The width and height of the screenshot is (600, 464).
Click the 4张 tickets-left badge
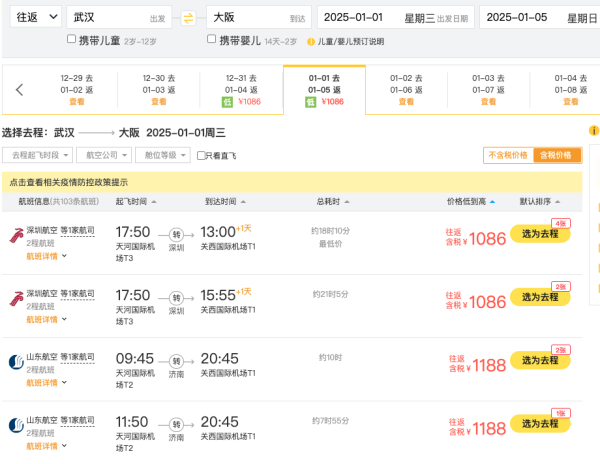click(x=561, y=223)
